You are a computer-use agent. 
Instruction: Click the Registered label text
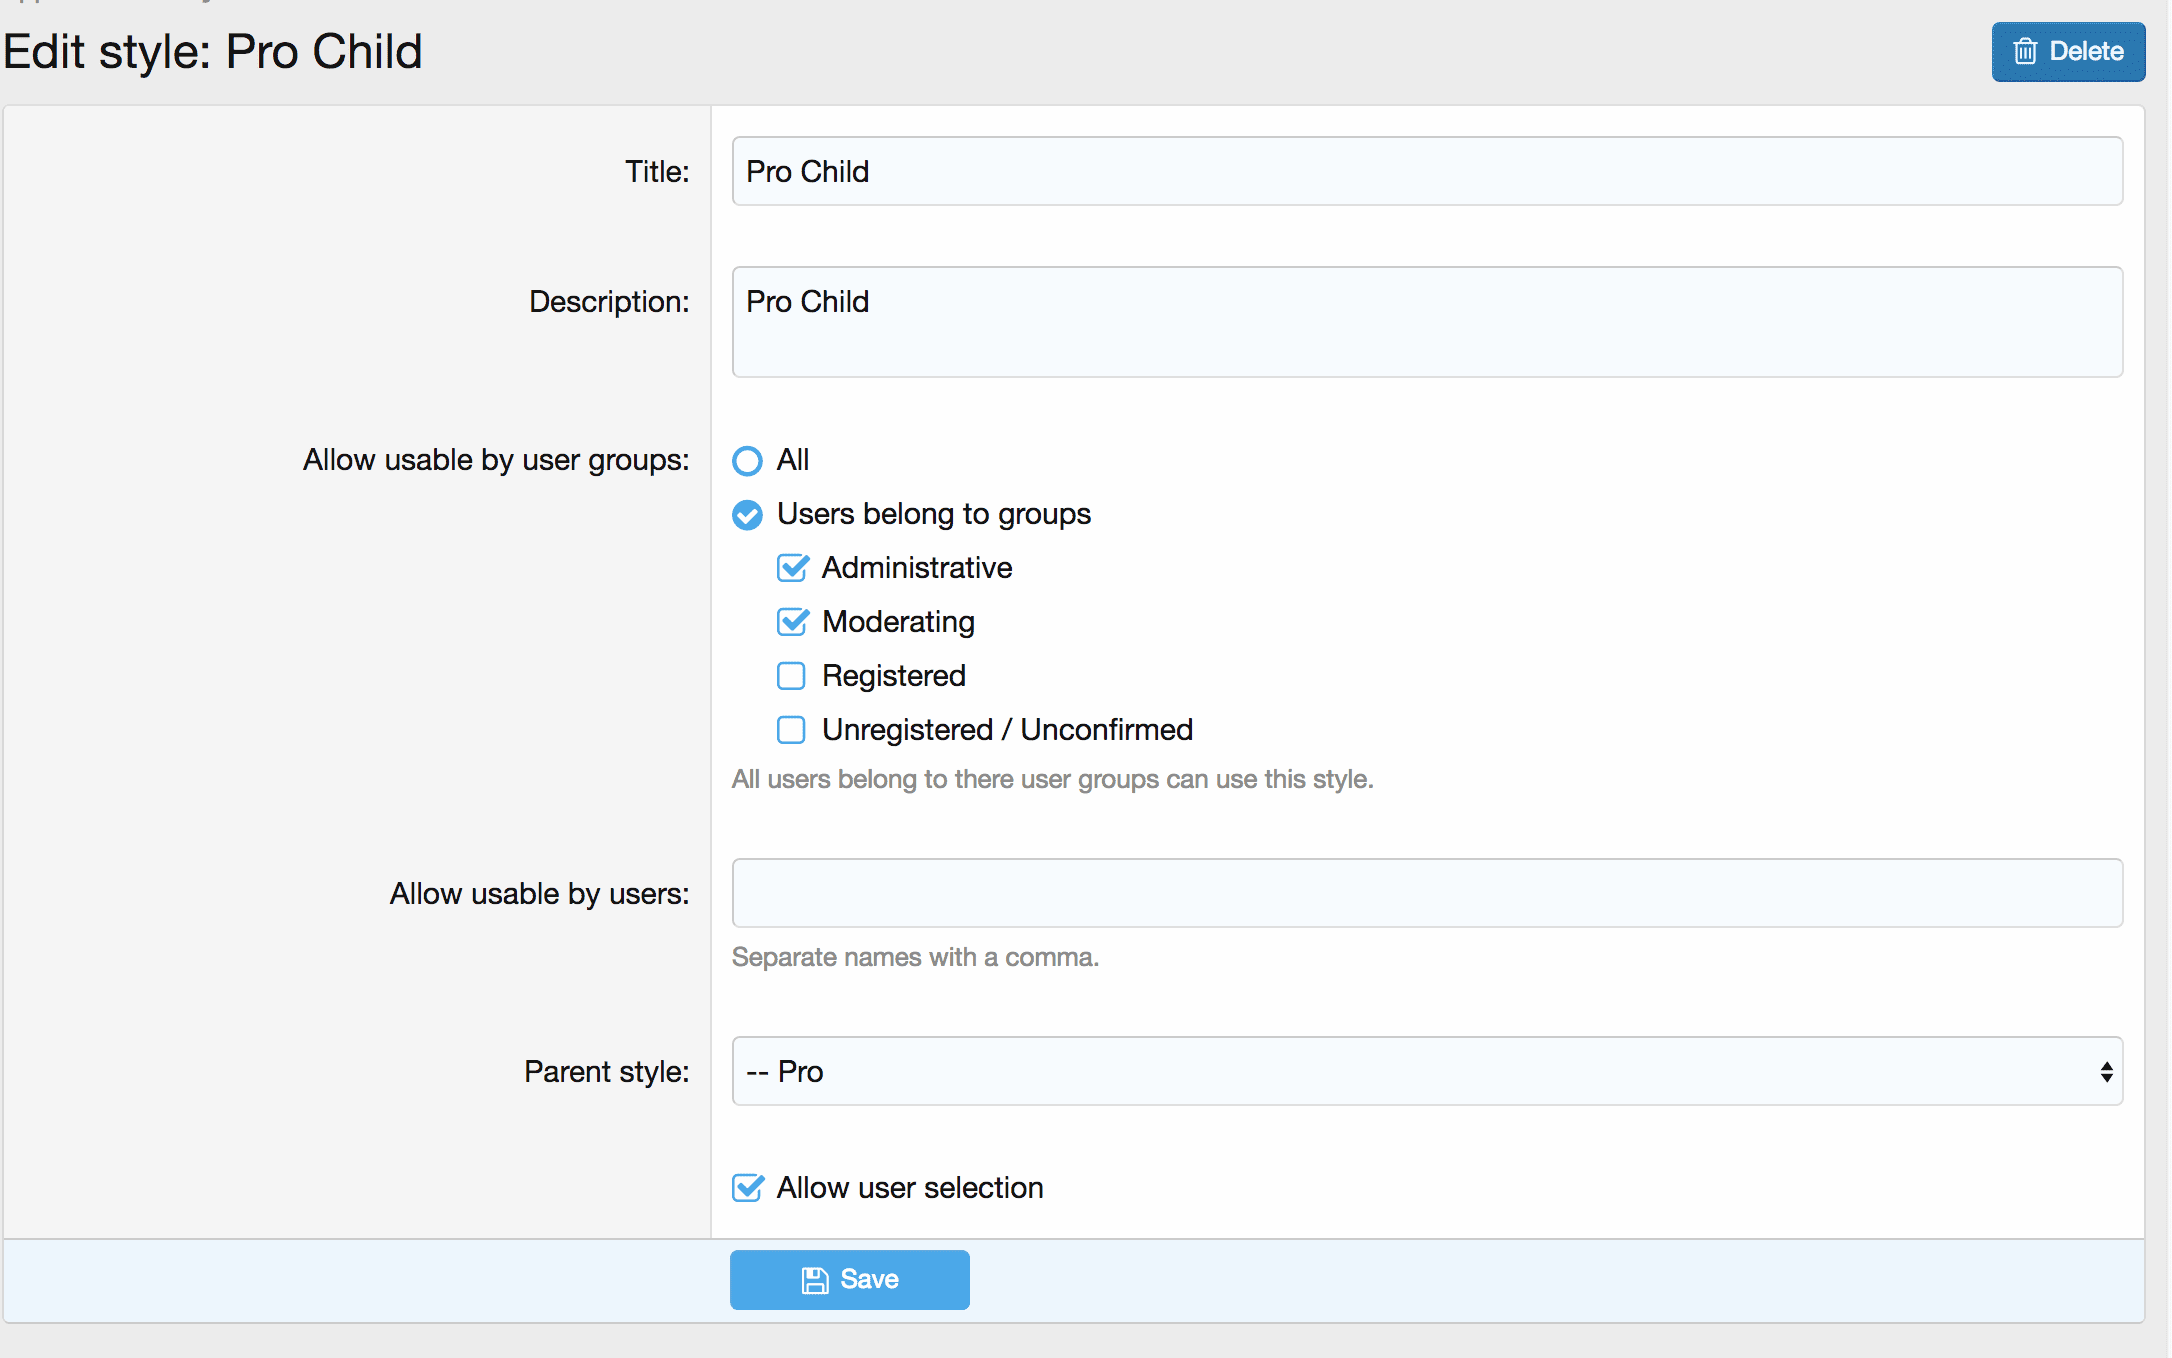[x=894, y=676]
